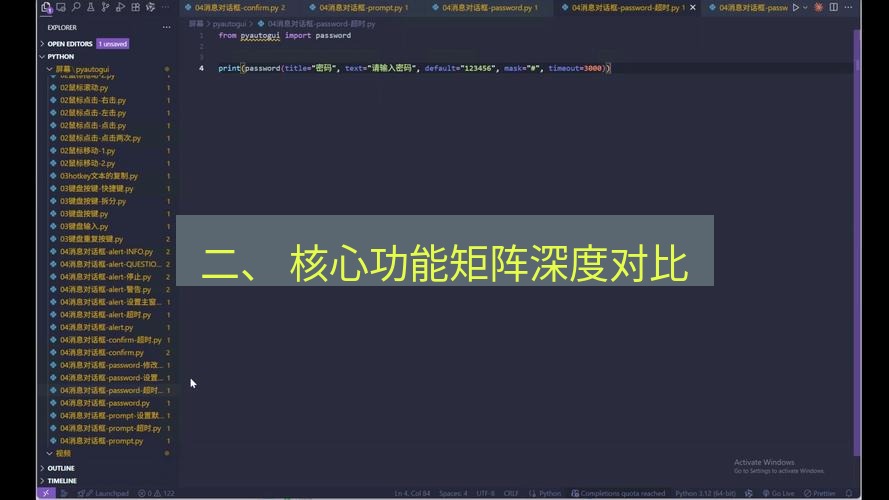
Task: Click Go Live in status bar
Action: (x=778, y=493)
